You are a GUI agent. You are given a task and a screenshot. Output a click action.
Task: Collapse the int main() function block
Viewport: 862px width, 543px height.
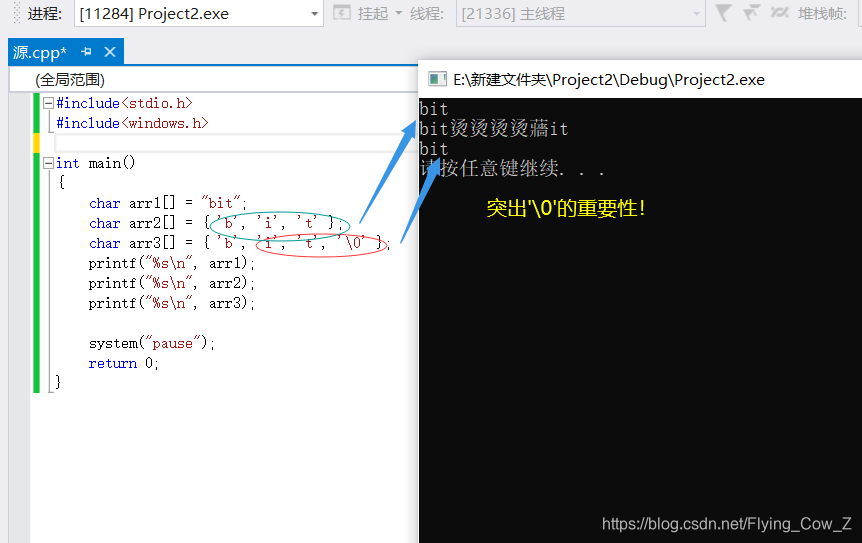(x=48, y=163)
